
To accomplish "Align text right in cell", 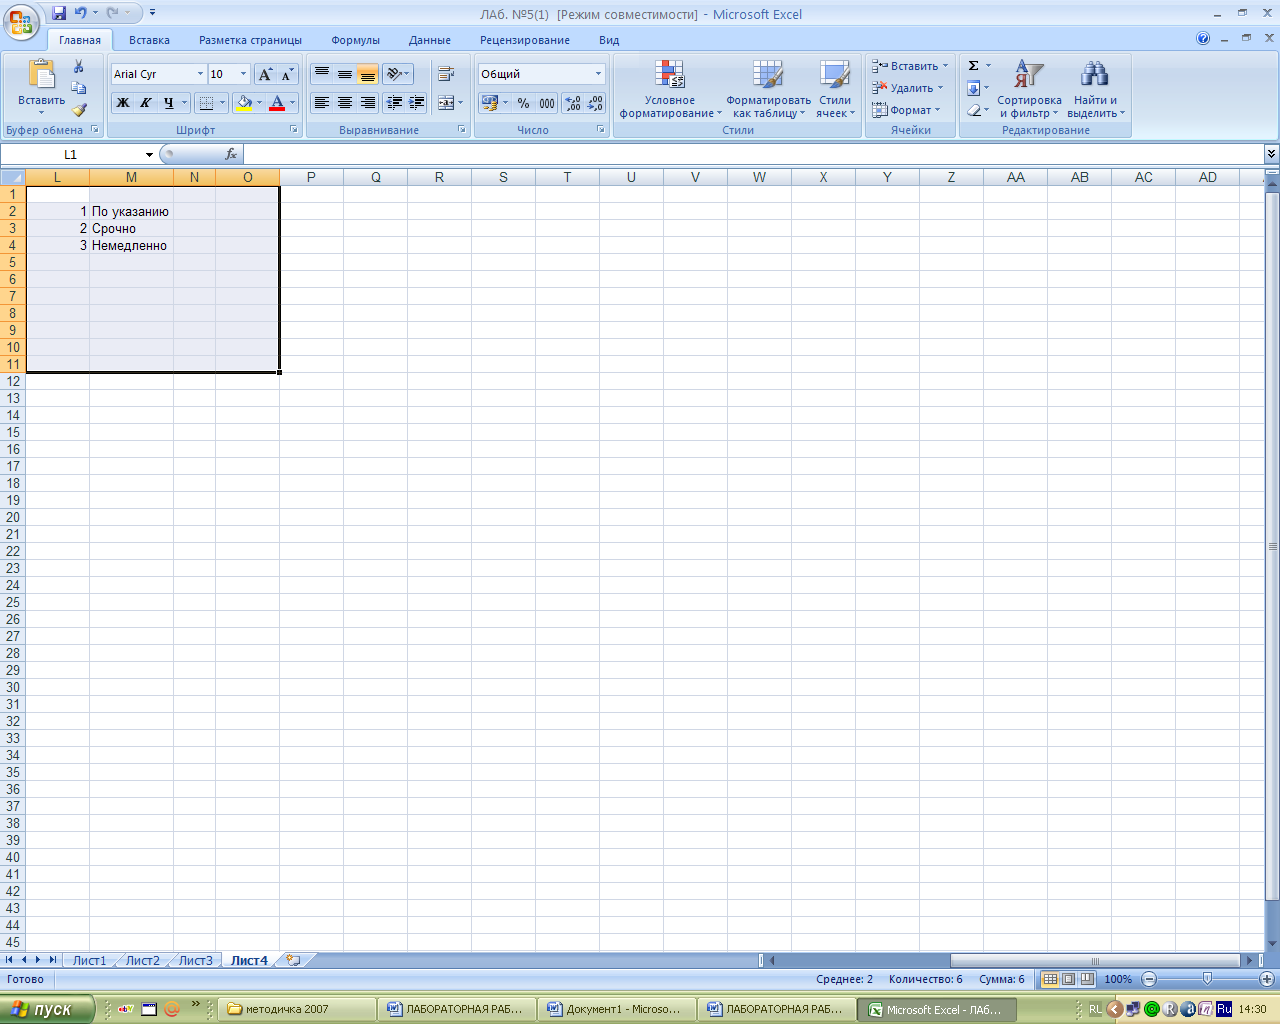I will [x=368, y=103].
